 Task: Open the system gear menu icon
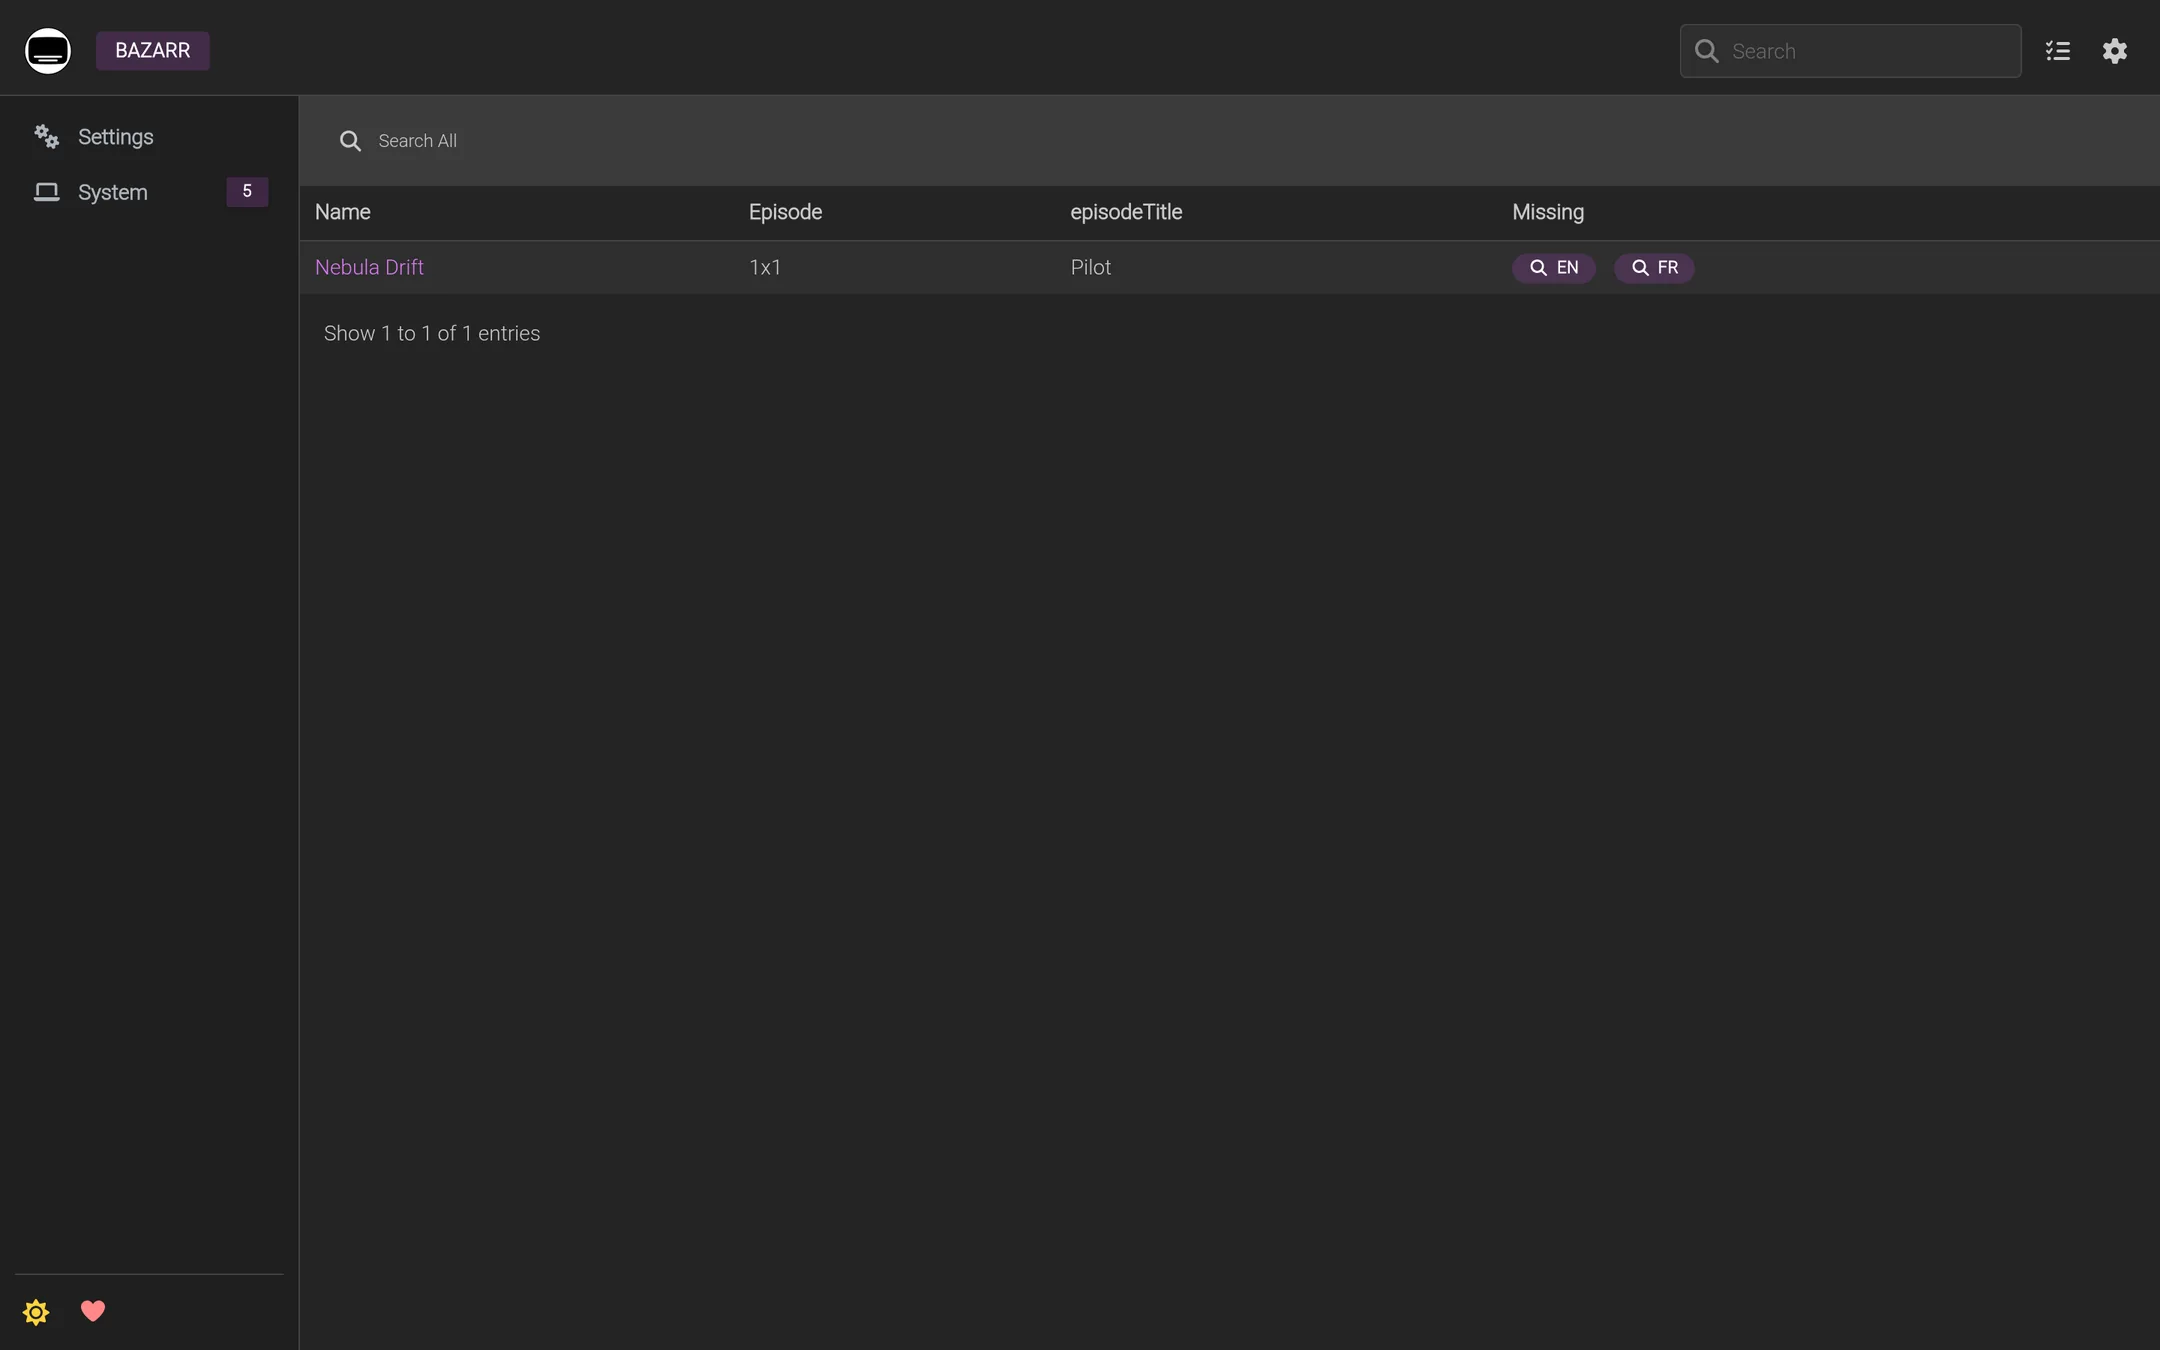(2115, 51)
